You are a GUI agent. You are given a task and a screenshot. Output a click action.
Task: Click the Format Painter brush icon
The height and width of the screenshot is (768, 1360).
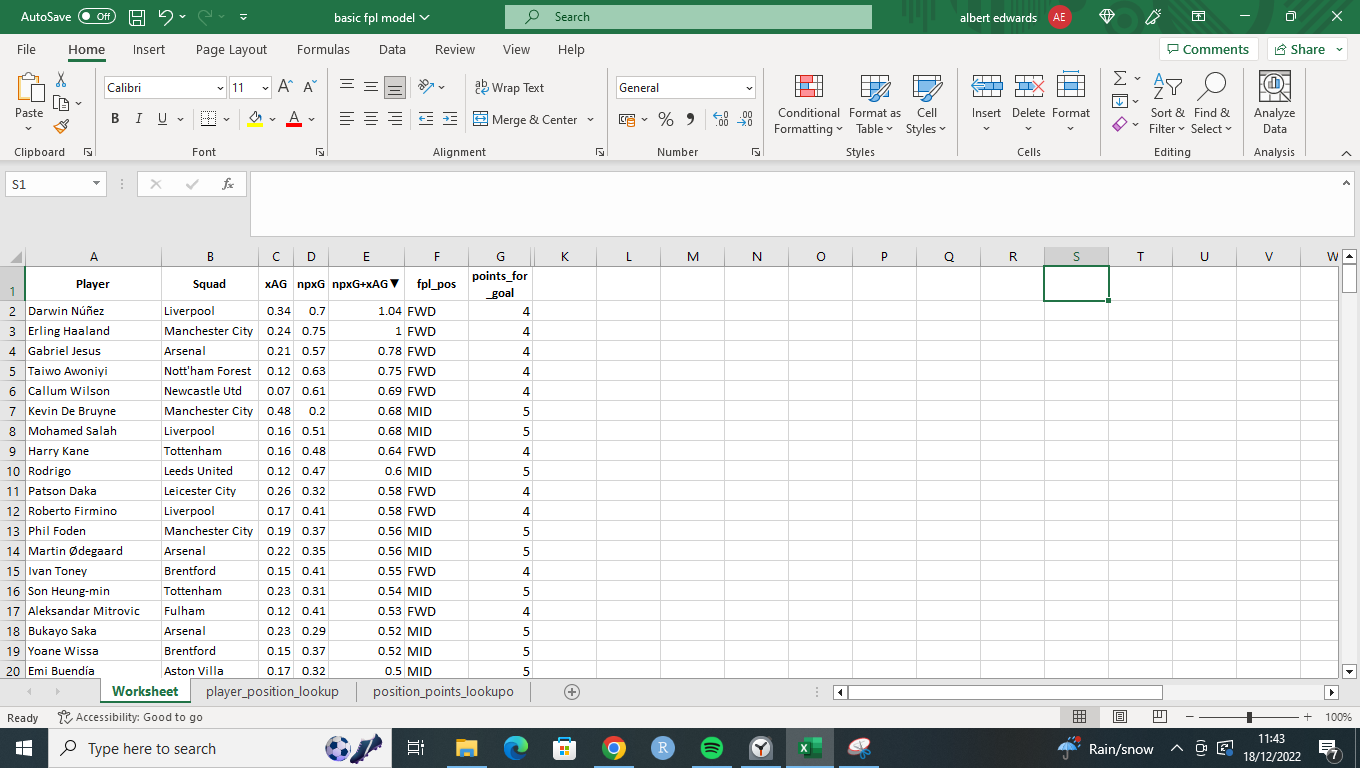click(x=61, y=127)
